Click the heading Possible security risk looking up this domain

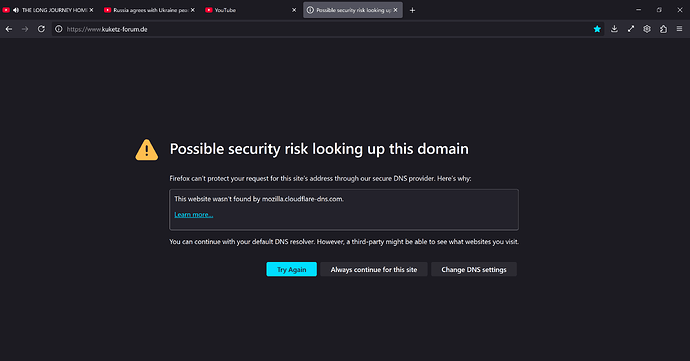(x=319, y=149)
